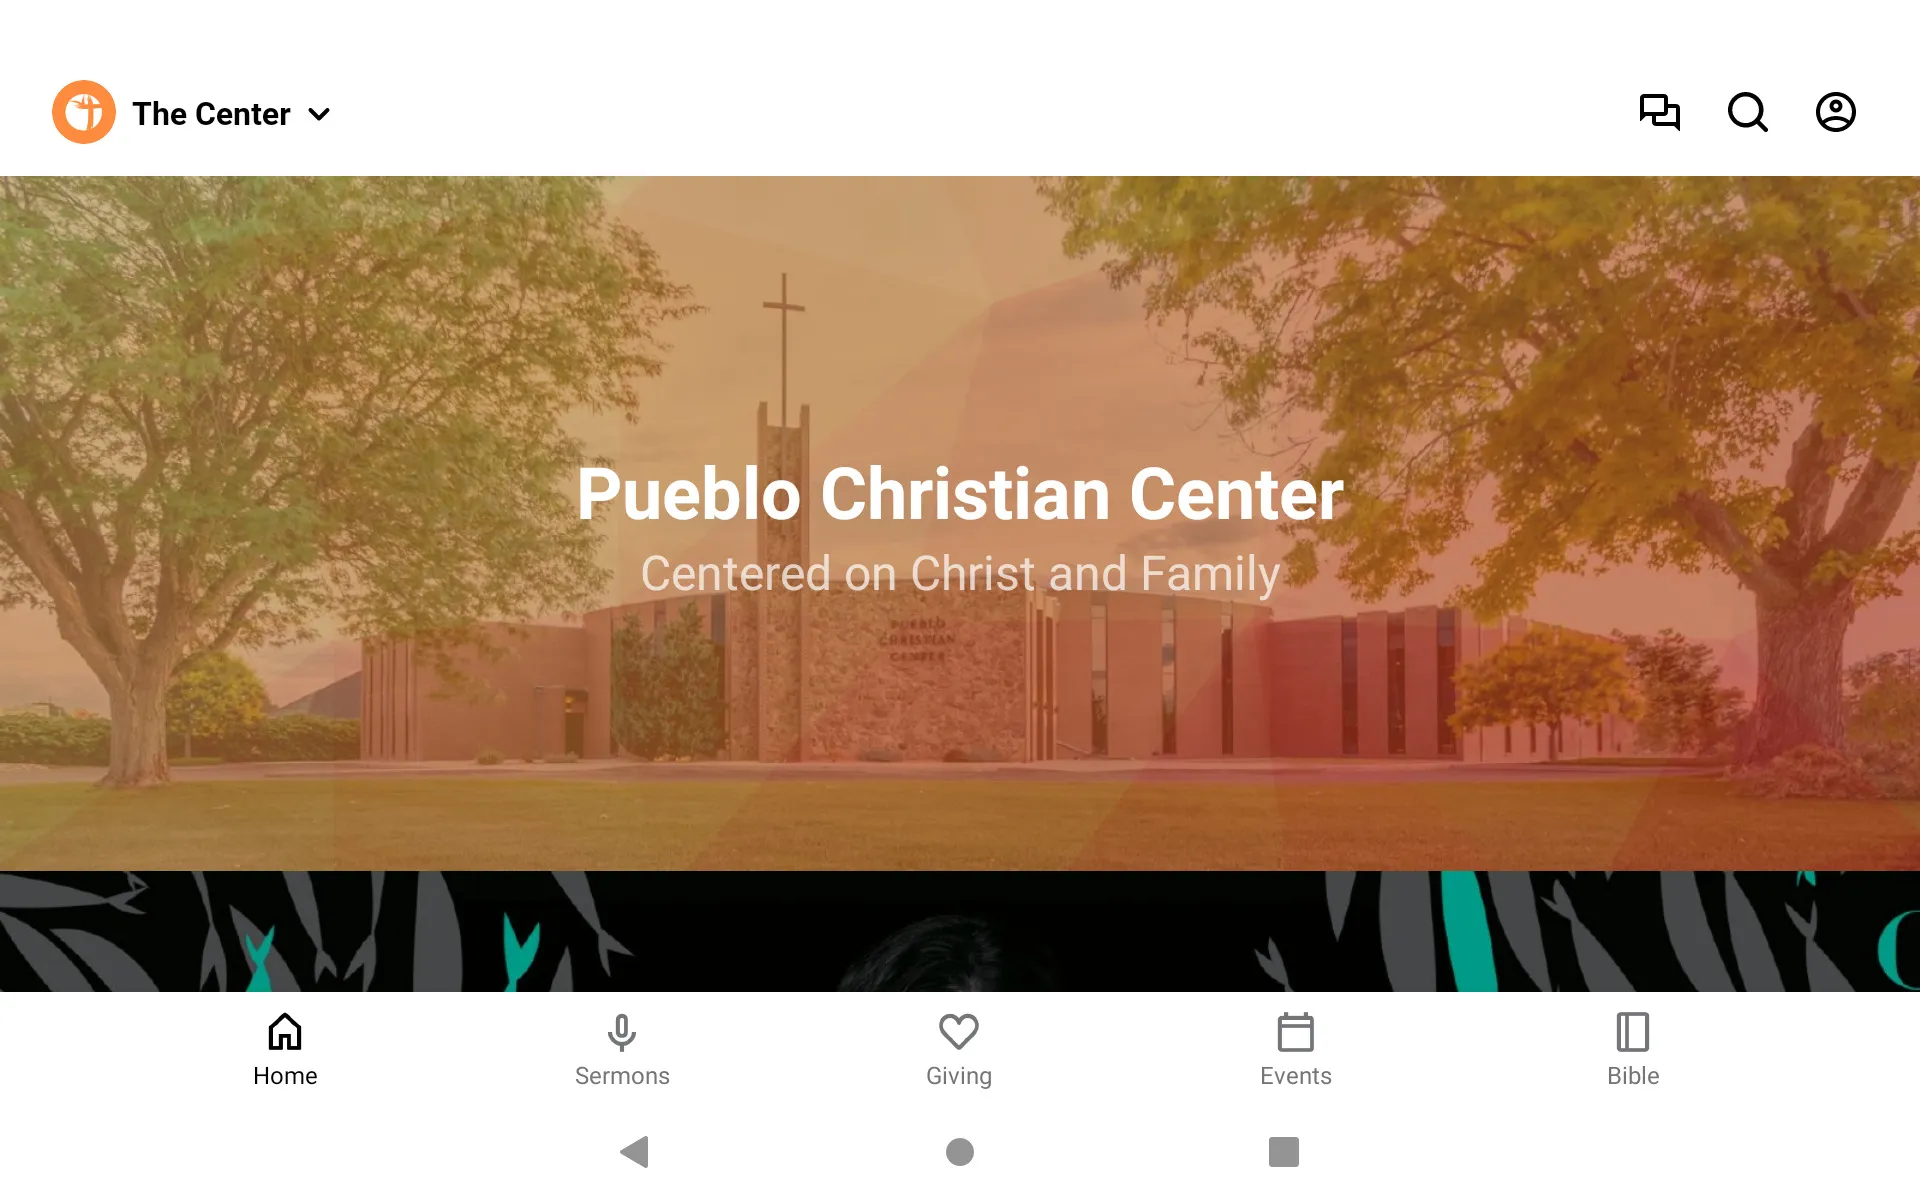This screenshot has width=1920, height=1200.
Task: Tap the Search magnifier icon
Action: [x=1747, y=113]
